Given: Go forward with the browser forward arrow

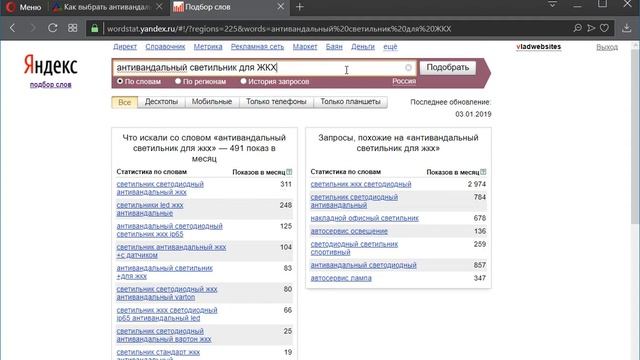Looking at the screenshot, I should pyautogui.click(x=33, y=28).
